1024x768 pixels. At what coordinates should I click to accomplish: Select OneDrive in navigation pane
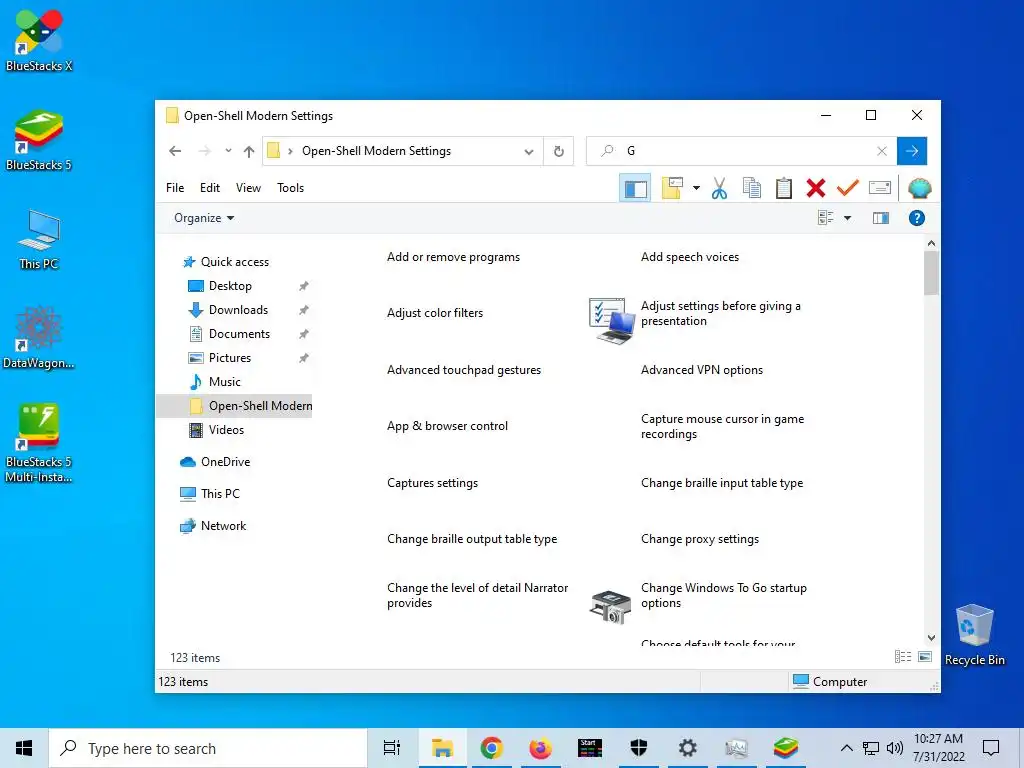pyautogui.click(x=215, y=462)
